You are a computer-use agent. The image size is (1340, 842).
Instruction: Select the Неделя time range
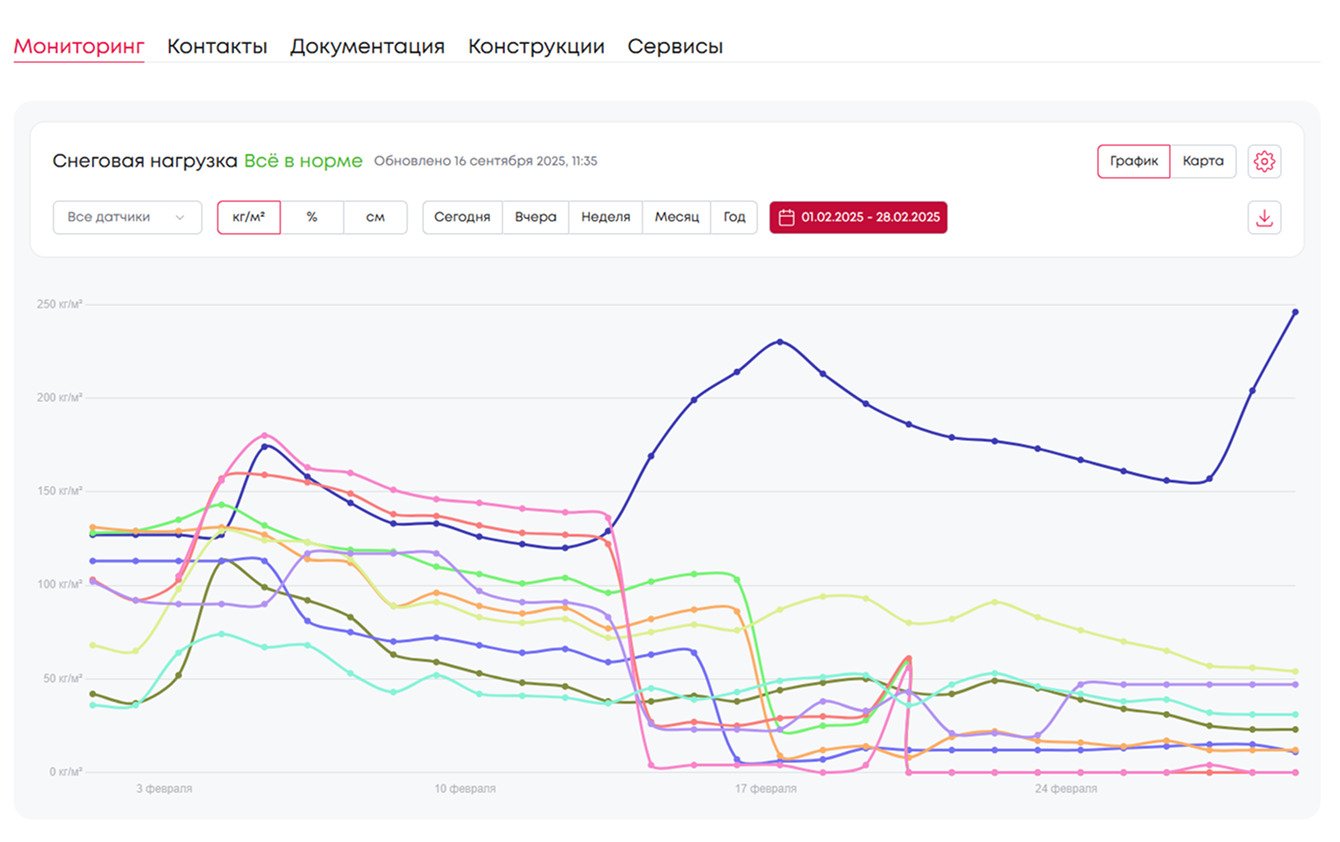[x=606, y=217]
